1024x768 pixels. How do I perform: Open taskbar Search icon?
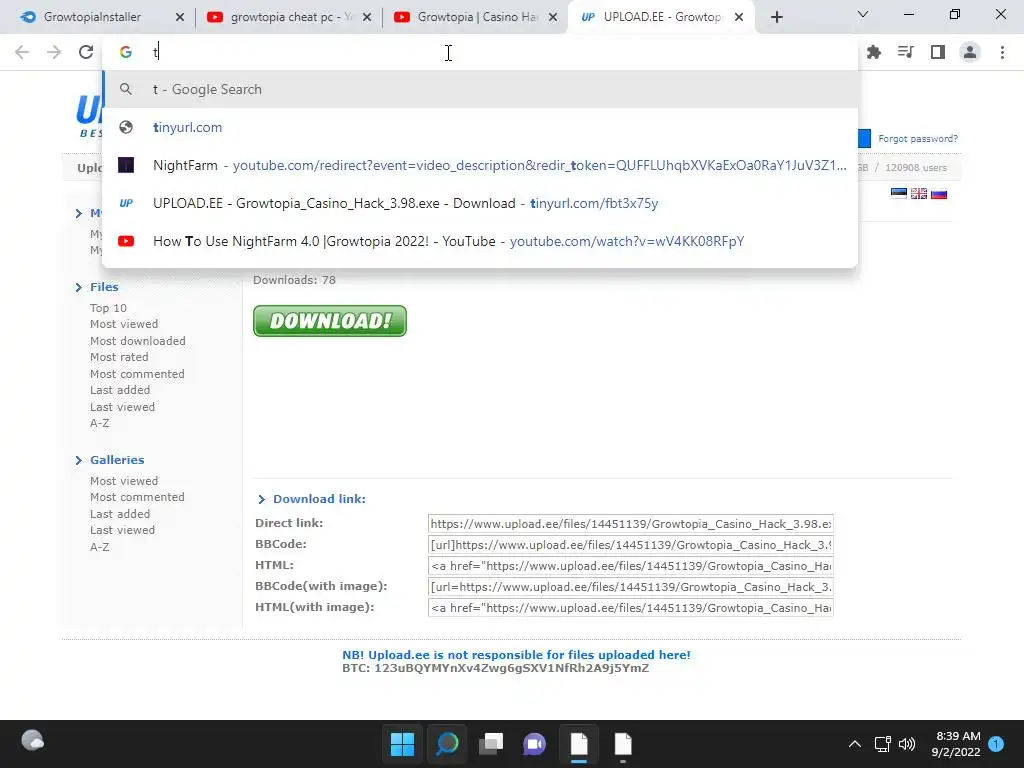click(447, 744)
